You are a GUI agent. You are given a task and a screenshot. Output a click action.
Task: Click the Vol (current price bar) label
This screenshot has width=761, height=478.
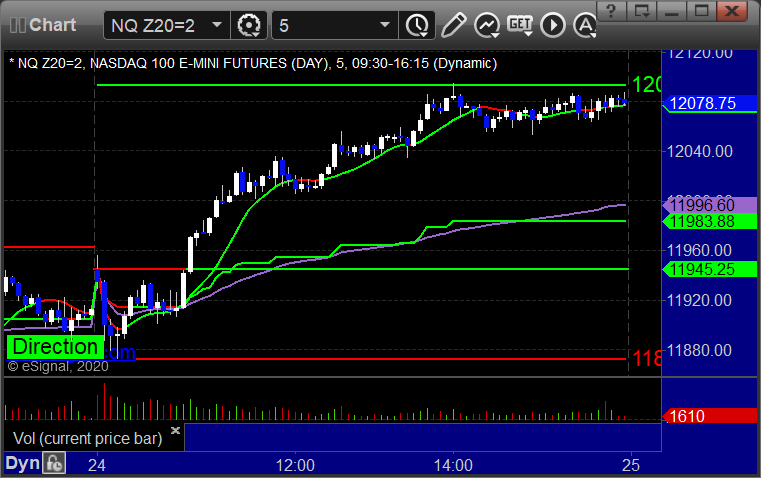(88, 438)
